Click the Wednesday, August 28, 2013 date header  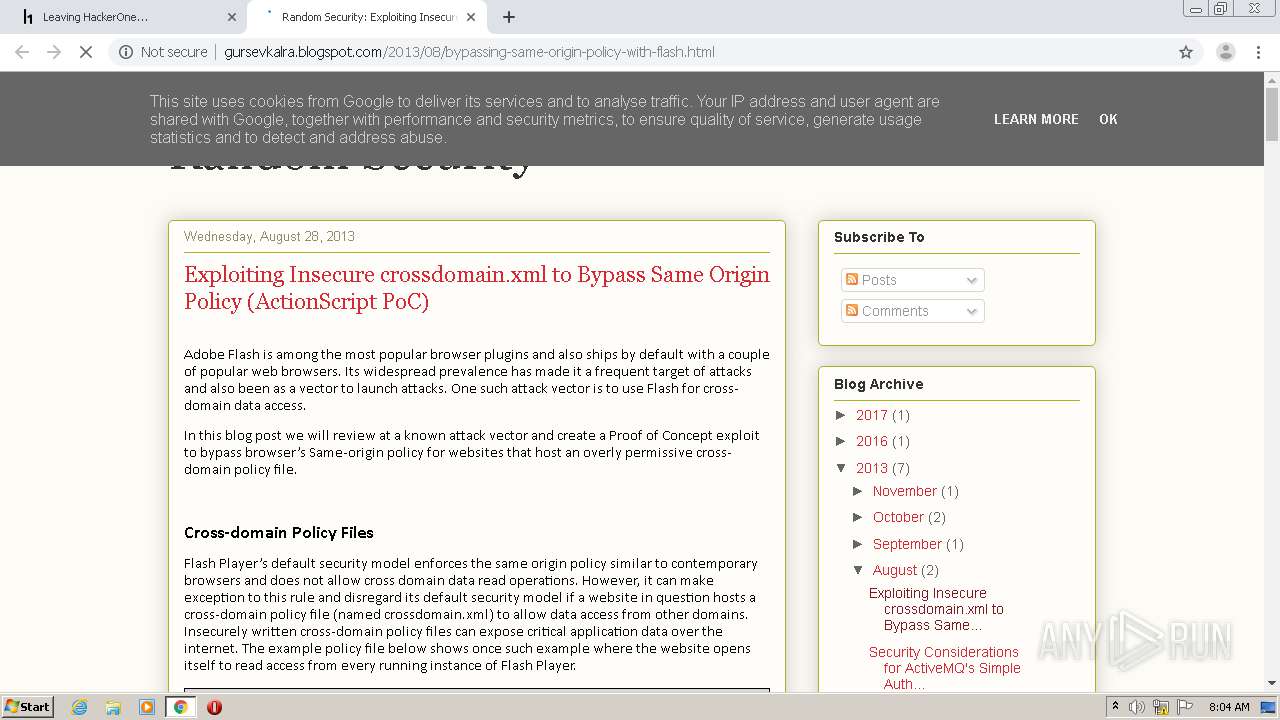point(269,236)
